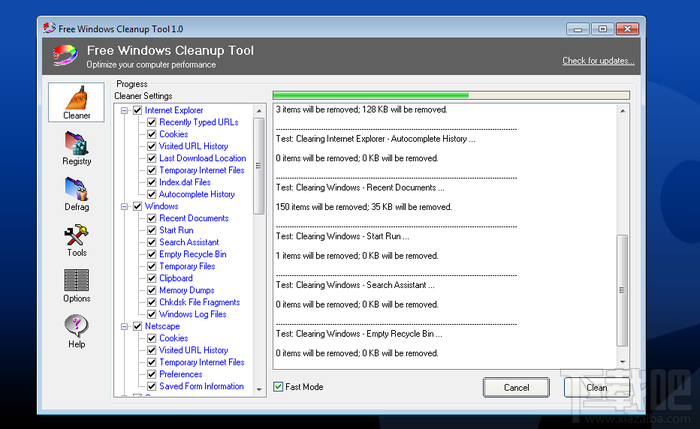700x429 pixels.
Task: Click down arrow of log output scrollbar
Action: click(622, 362)
